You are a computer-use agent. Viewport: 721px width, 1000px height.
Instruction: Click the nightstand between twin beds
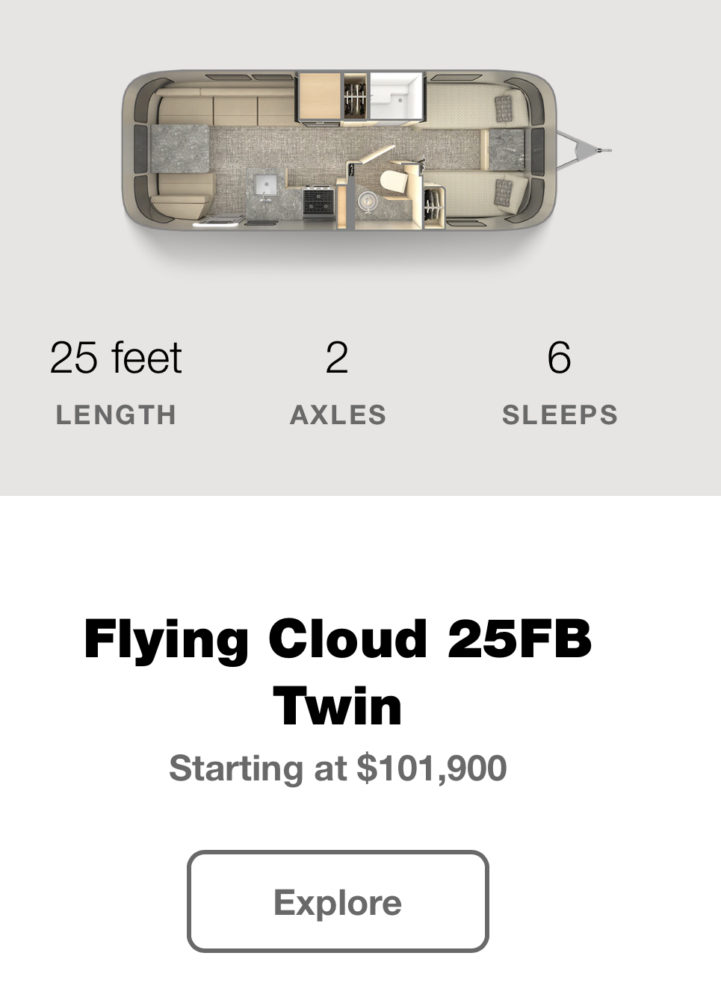[x=507, y=150]
